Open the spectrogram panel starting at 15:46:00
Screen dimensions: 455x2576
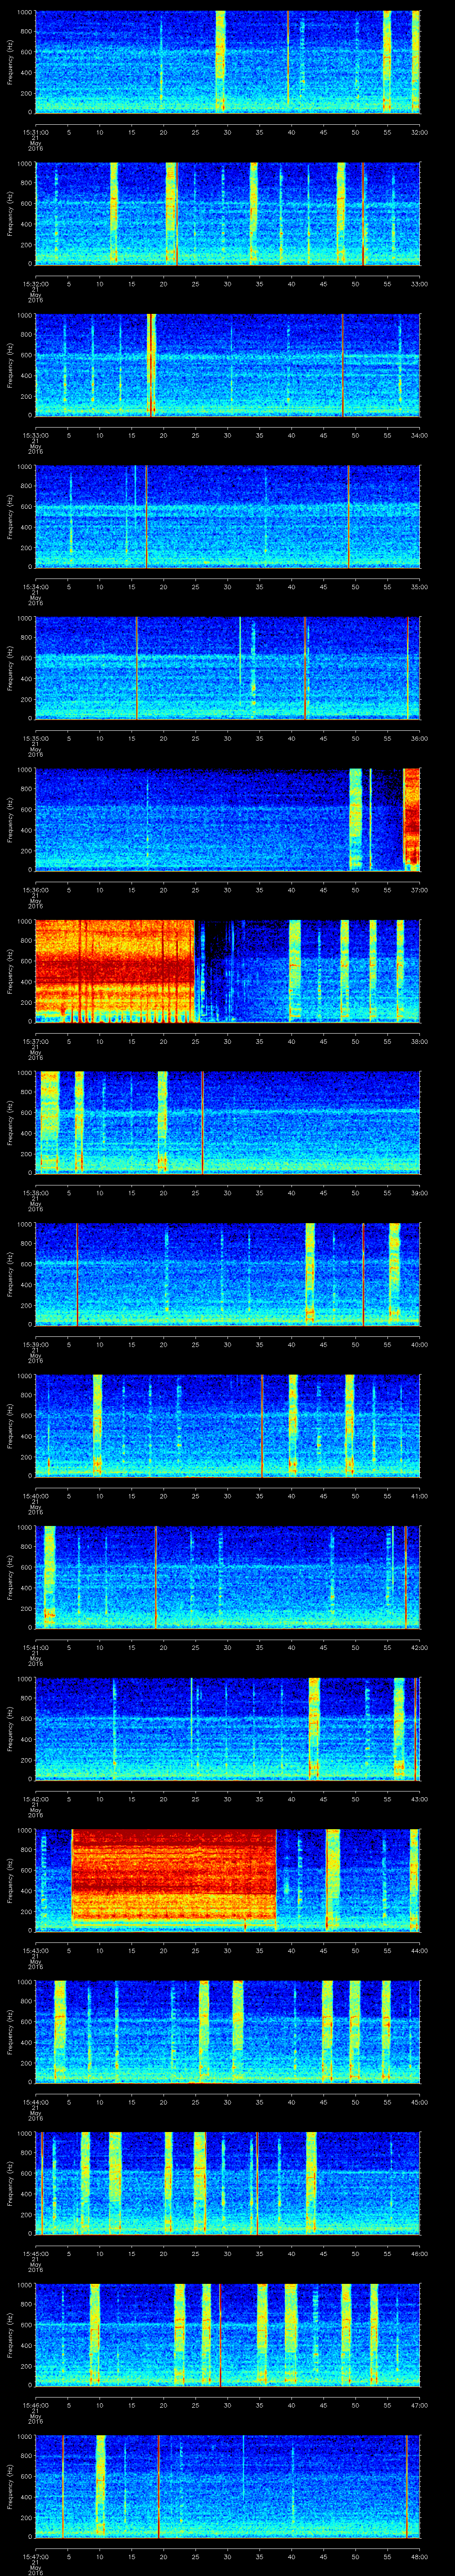pyautogui.click(x=227, y=2334)
